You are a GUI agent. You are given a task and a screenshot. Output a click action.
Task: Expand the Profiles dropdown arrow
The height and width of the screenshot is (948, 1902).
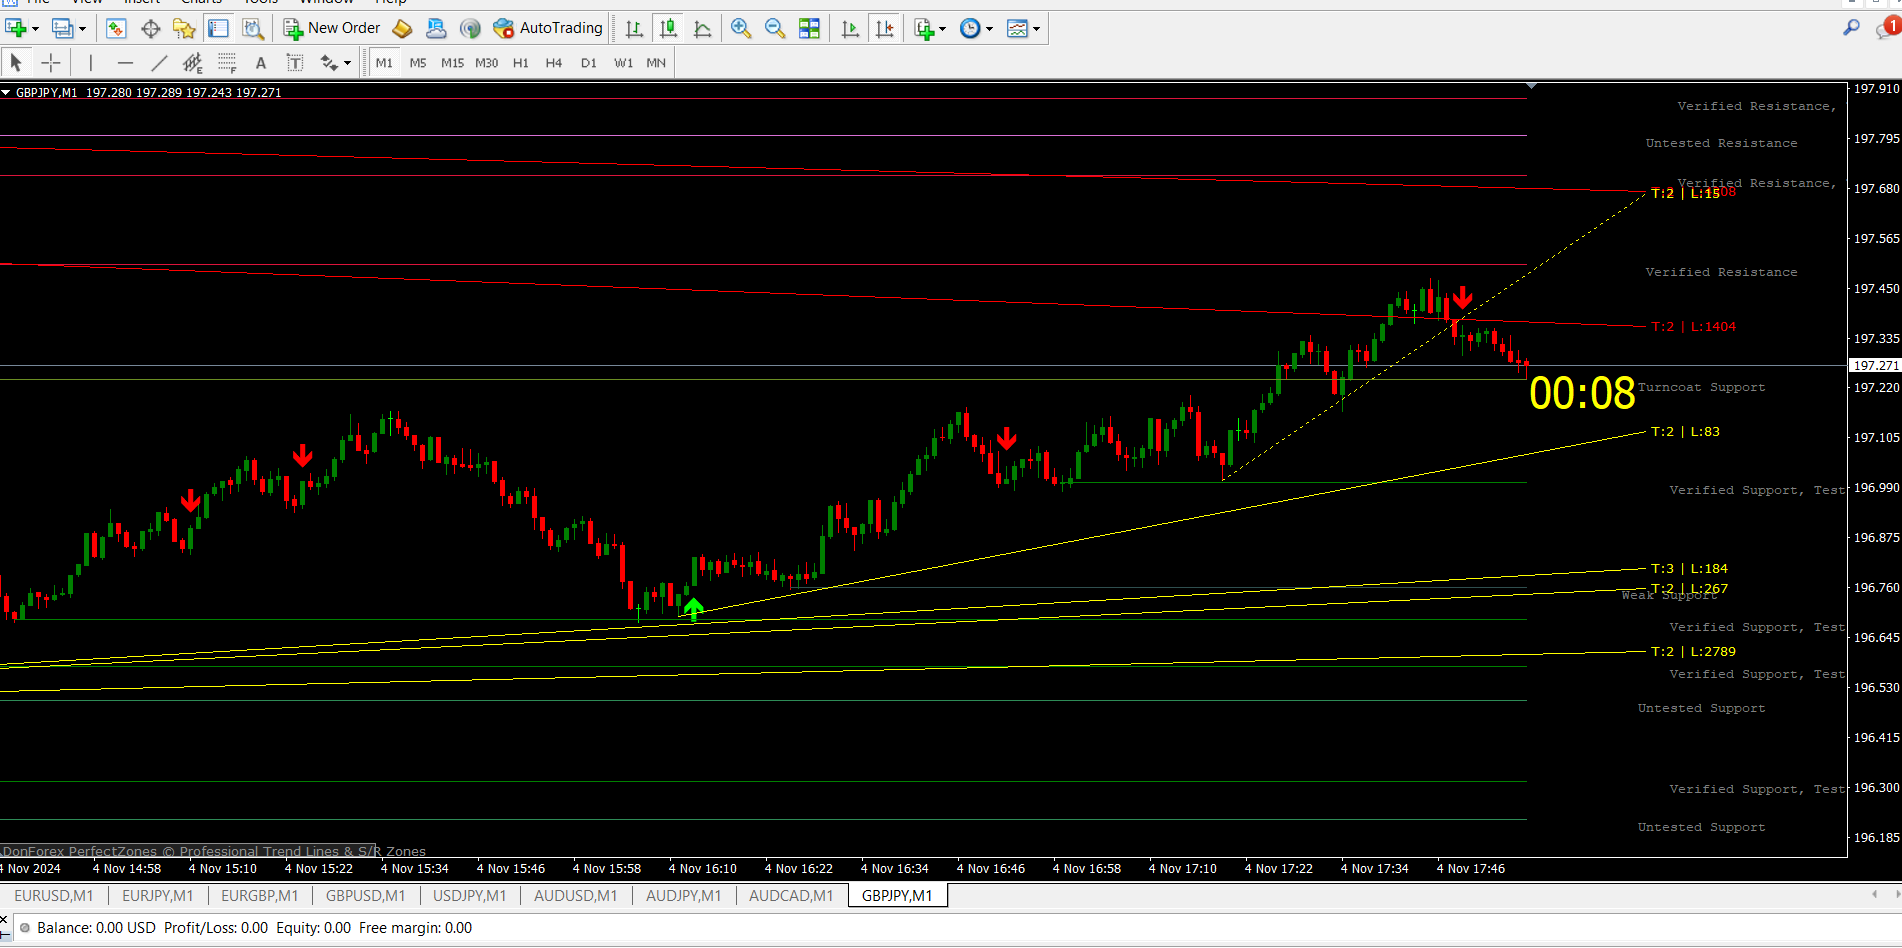(x=82, y=29)
